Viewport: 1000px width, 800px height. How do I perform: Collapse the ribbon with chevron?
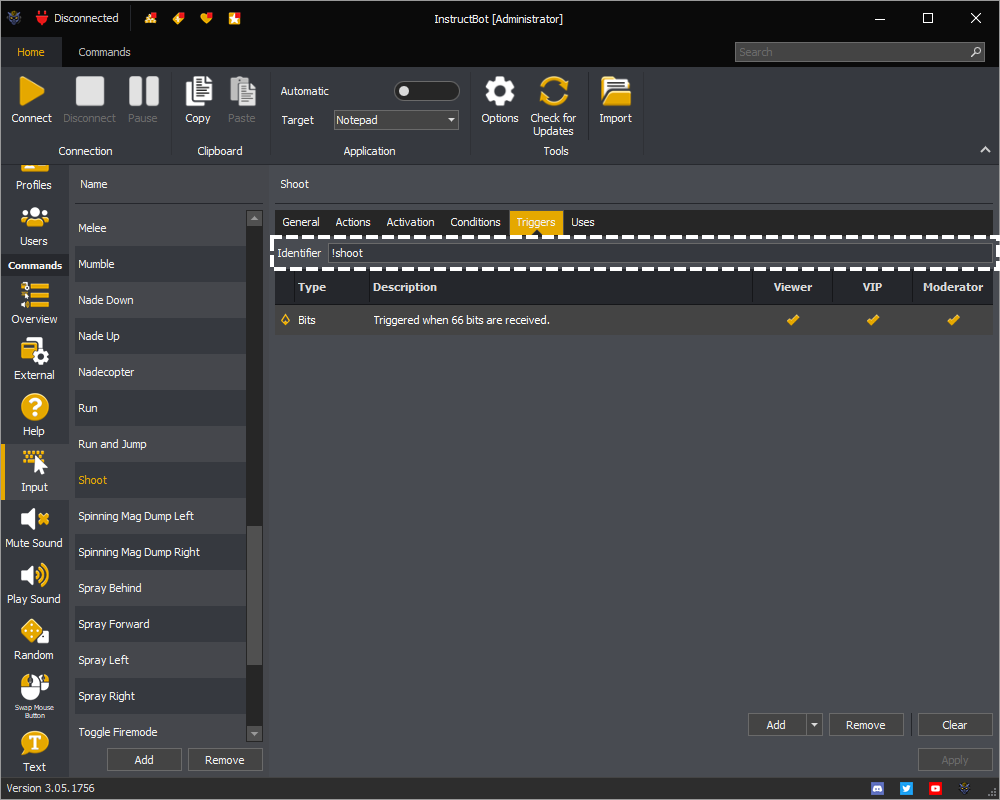point(985,150)
